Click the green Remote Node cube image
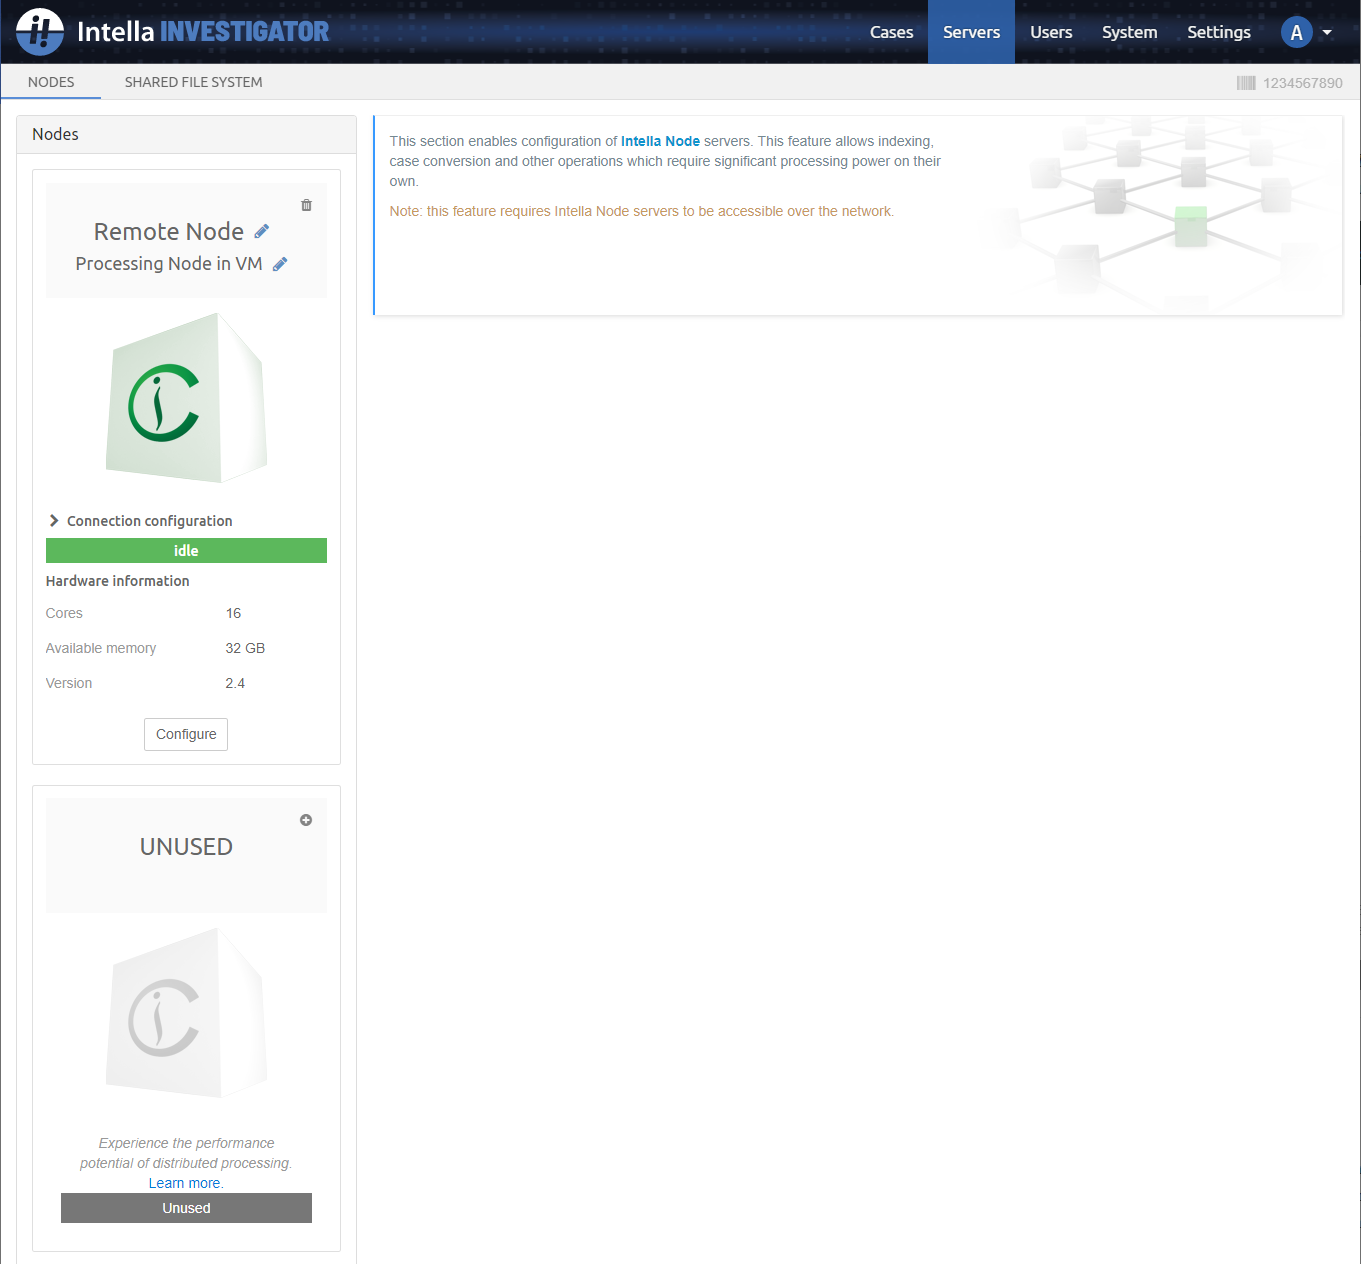The height and width of the screenshot is (1264, 1361). (x=186, y=398)
